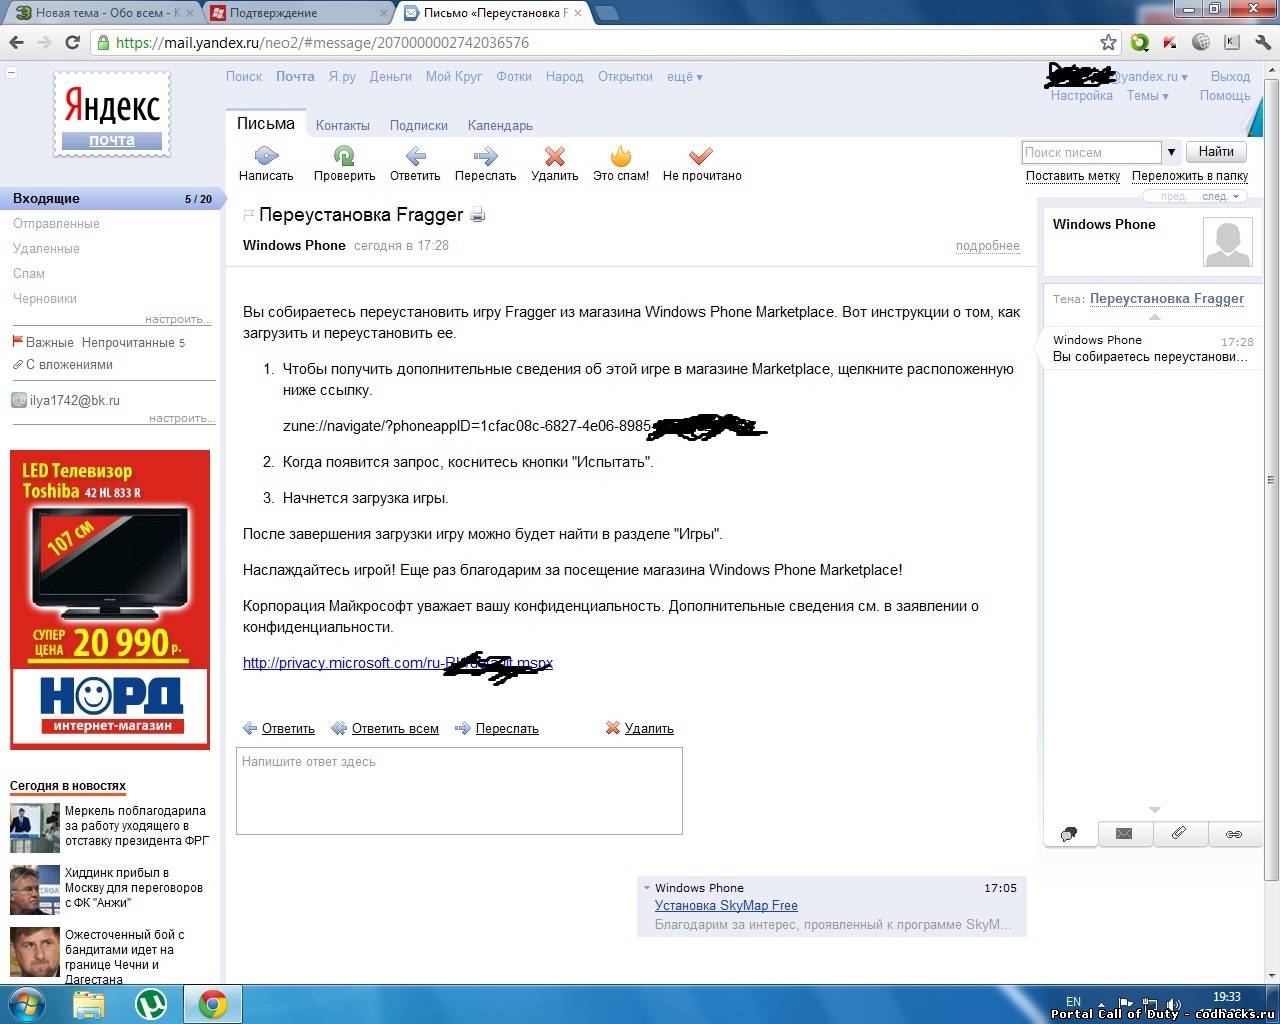Open the conversation view icon in right panel
Screen dimensions: 1280x1024
click(x=1070, y=834)
